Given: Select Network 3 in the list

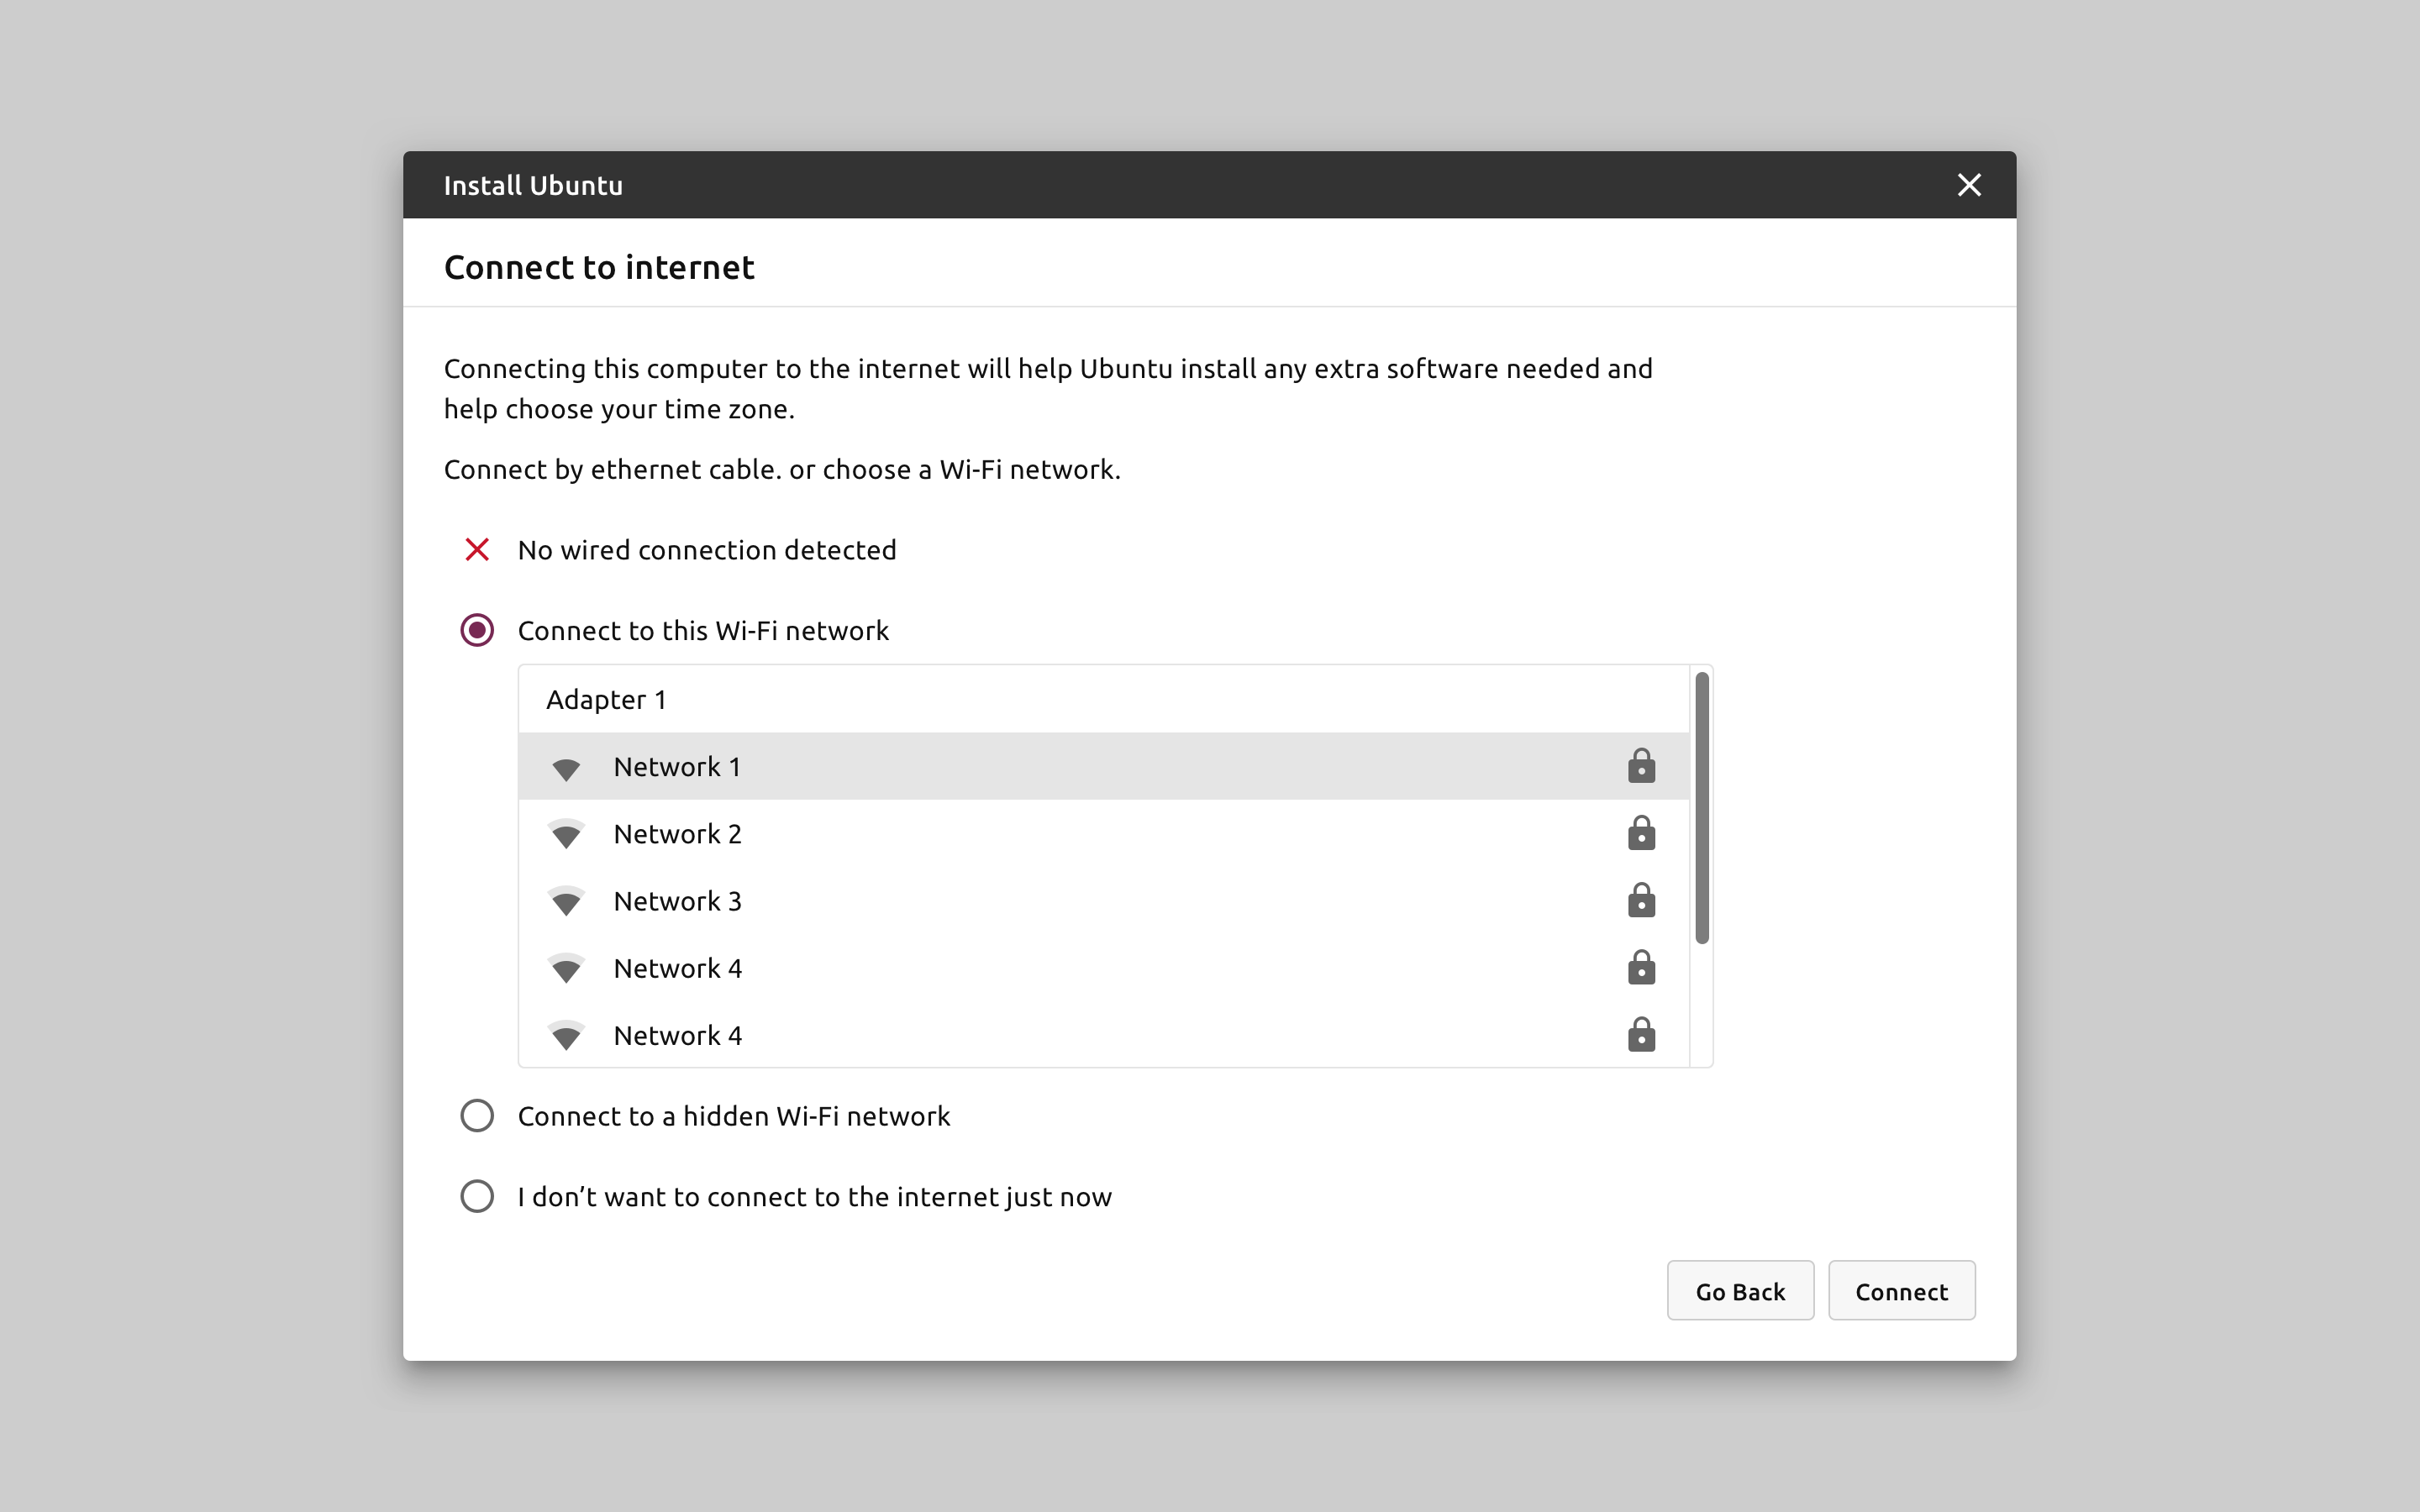Looking at the screenshot, I should click(678, 901).
